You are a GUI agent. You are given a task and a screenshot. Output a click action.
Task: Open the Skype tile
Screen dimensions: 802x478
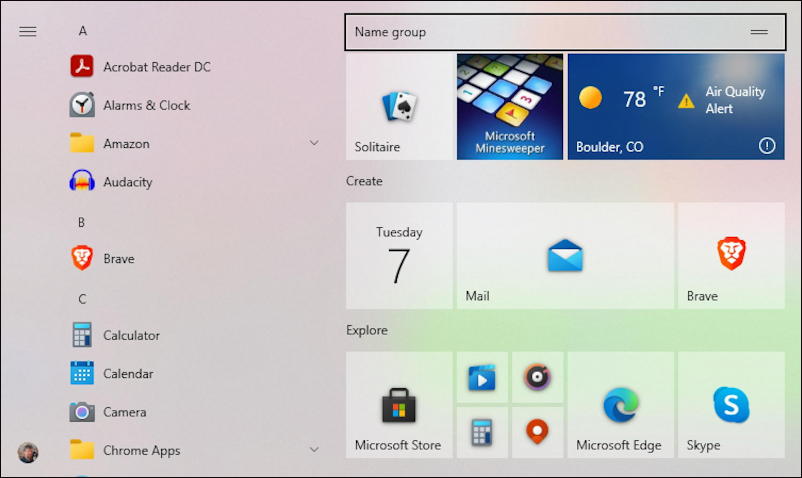(731, 405)
